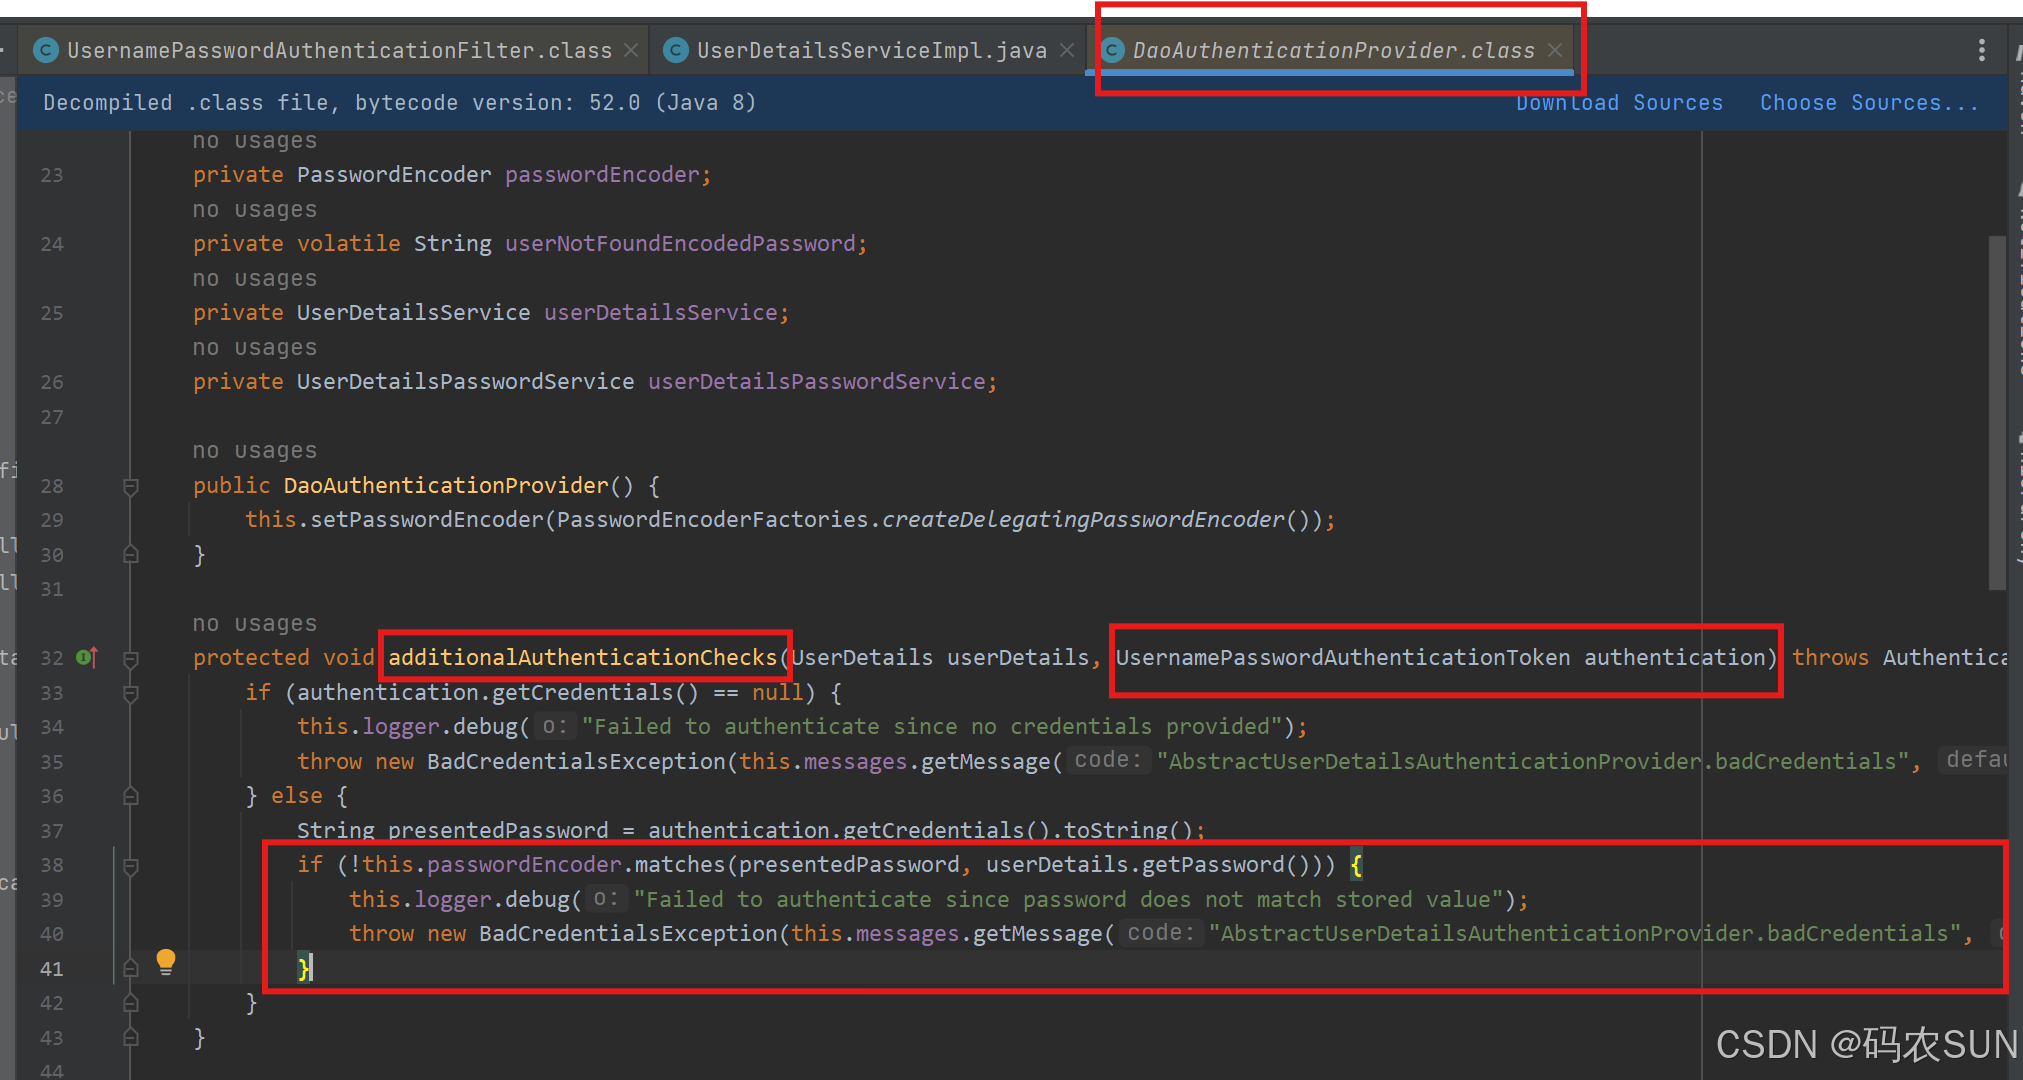Click the fold marker at line 36
Image resolution: width=2023 pixels, height=1080 pixels.
point(130,796)
